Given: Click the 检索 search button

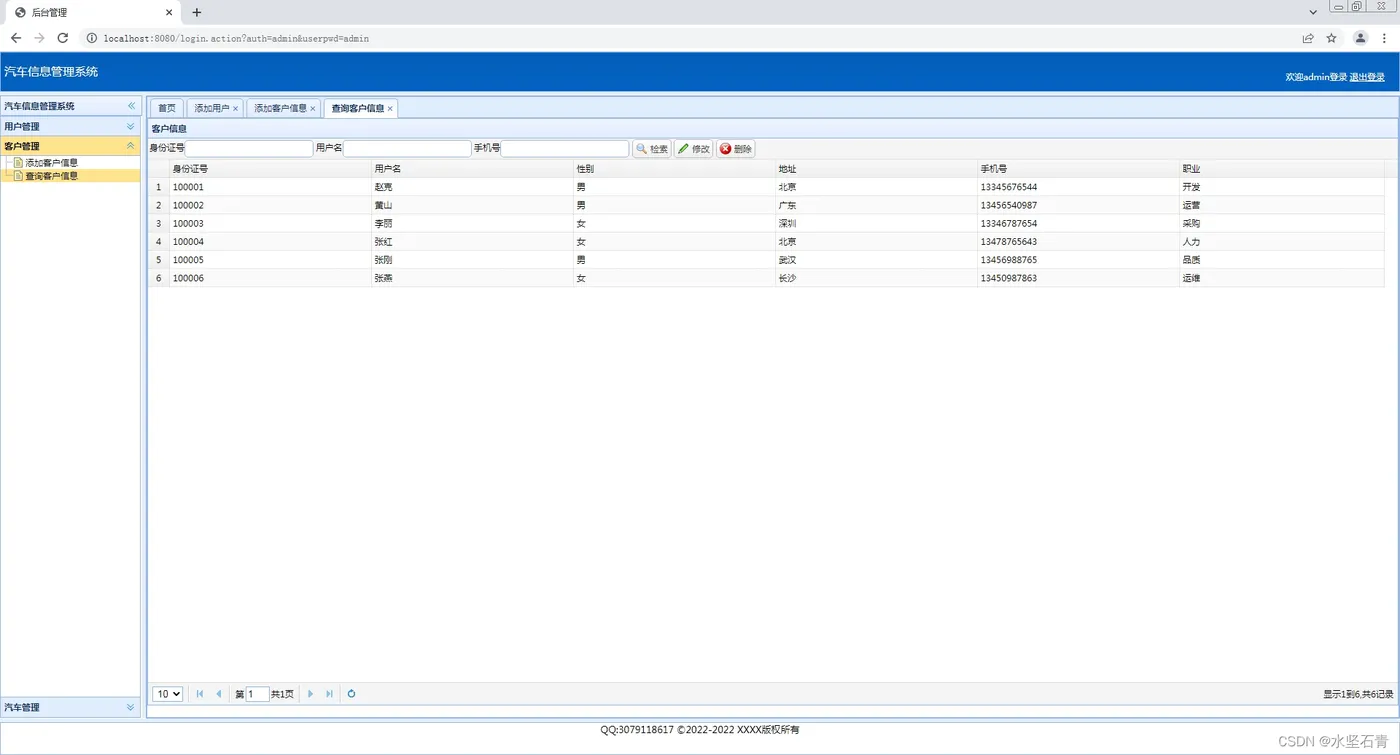Looking at the screenshot, I should click(652, 149).
